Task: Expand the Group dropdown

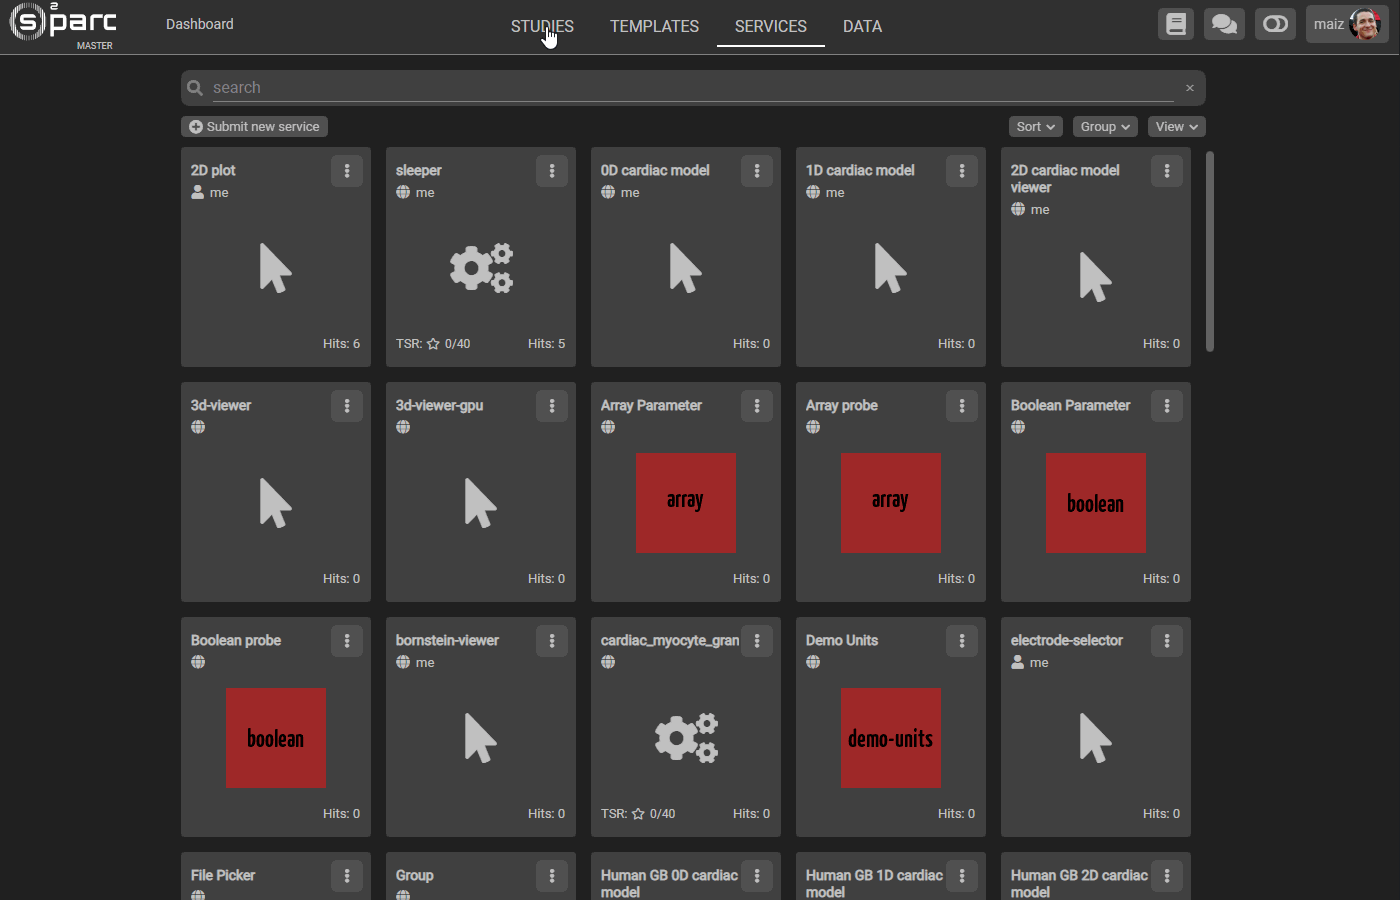Action: pyautogui.click(x=1105, y=127)
